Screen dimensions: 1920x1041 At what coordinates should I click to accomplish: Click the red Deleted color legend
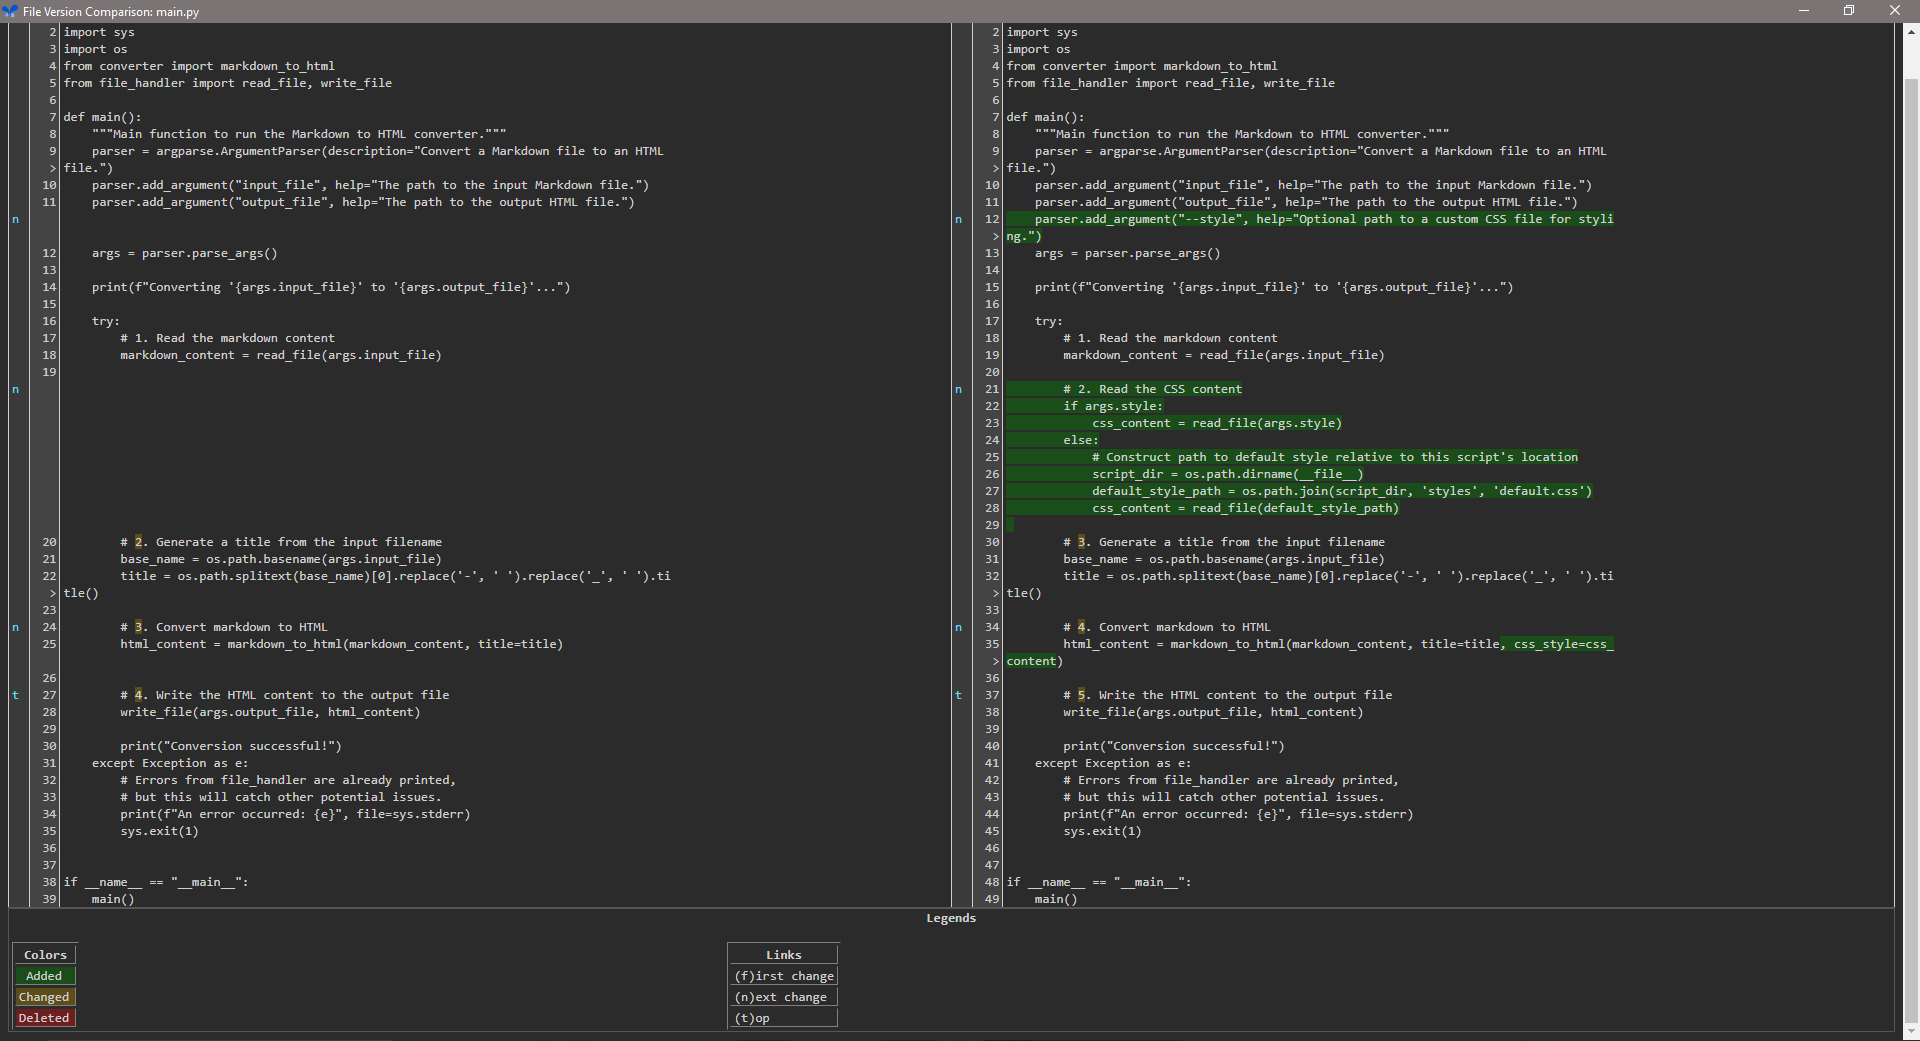[x=44, y=1018]
